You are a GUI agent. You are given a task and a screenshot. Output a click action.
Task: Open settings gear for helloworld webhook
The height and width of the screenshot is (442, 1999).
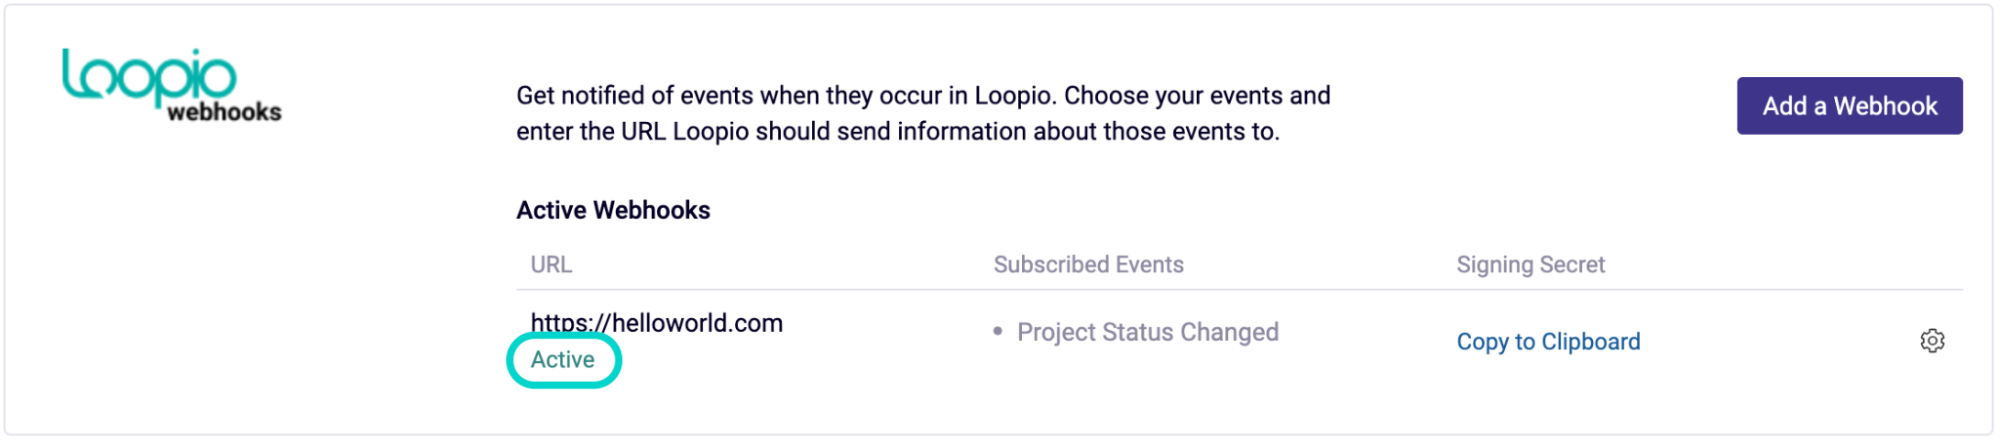(1932, 341)
